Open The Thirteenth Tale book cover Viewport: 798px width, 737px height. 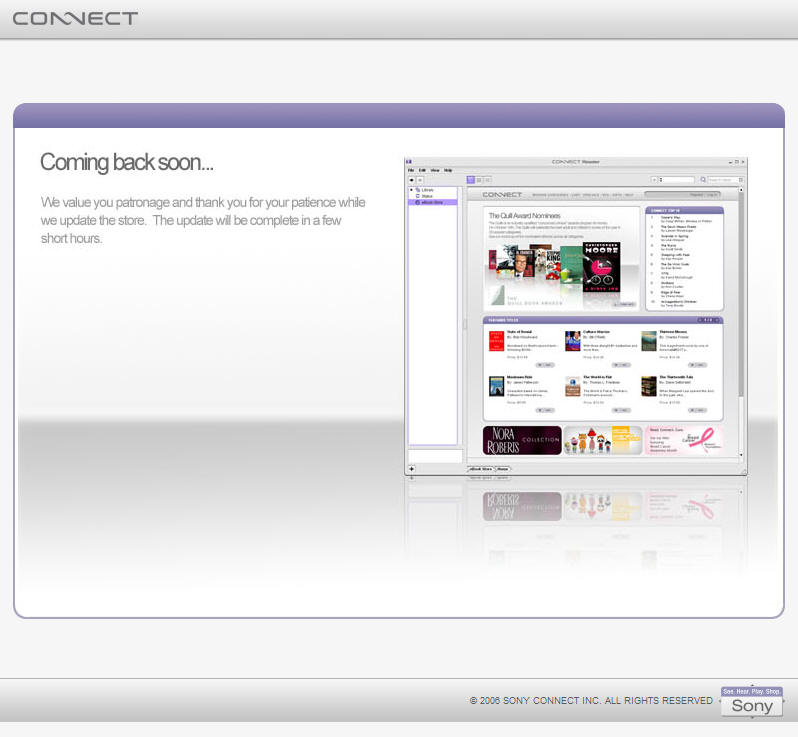coord(649,386)
